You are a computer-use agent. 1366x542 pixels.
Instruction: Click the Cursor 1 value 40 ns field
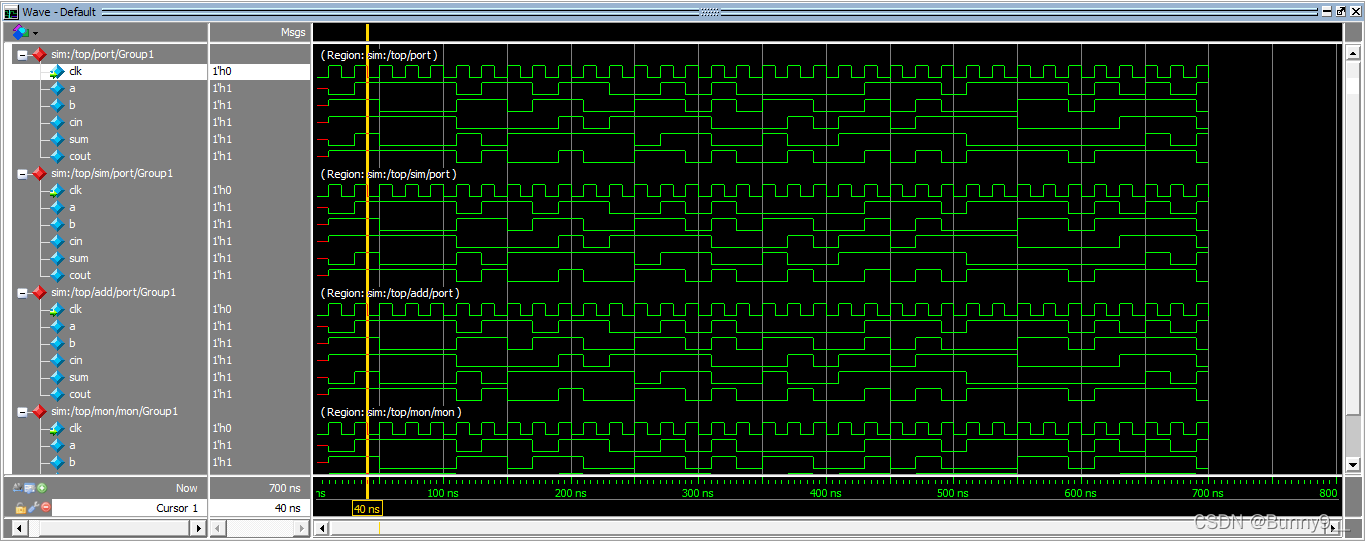(x=260, y=508)
